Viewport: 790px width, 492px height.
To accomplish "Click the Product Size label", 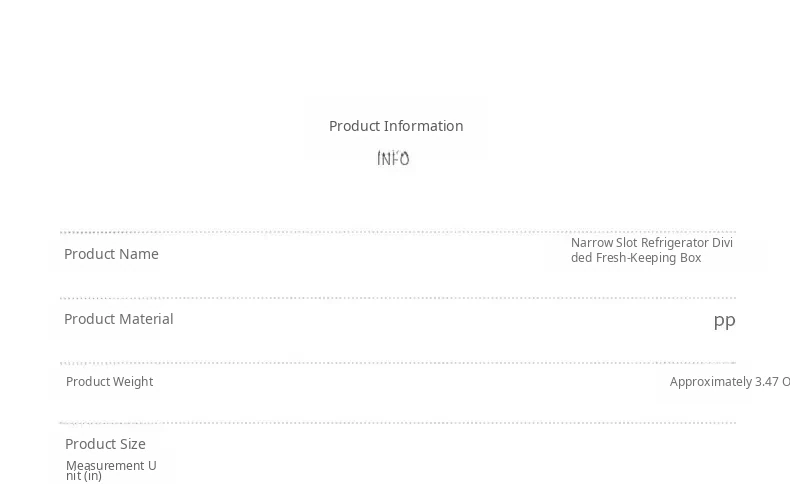I will (x=105, y=444).
